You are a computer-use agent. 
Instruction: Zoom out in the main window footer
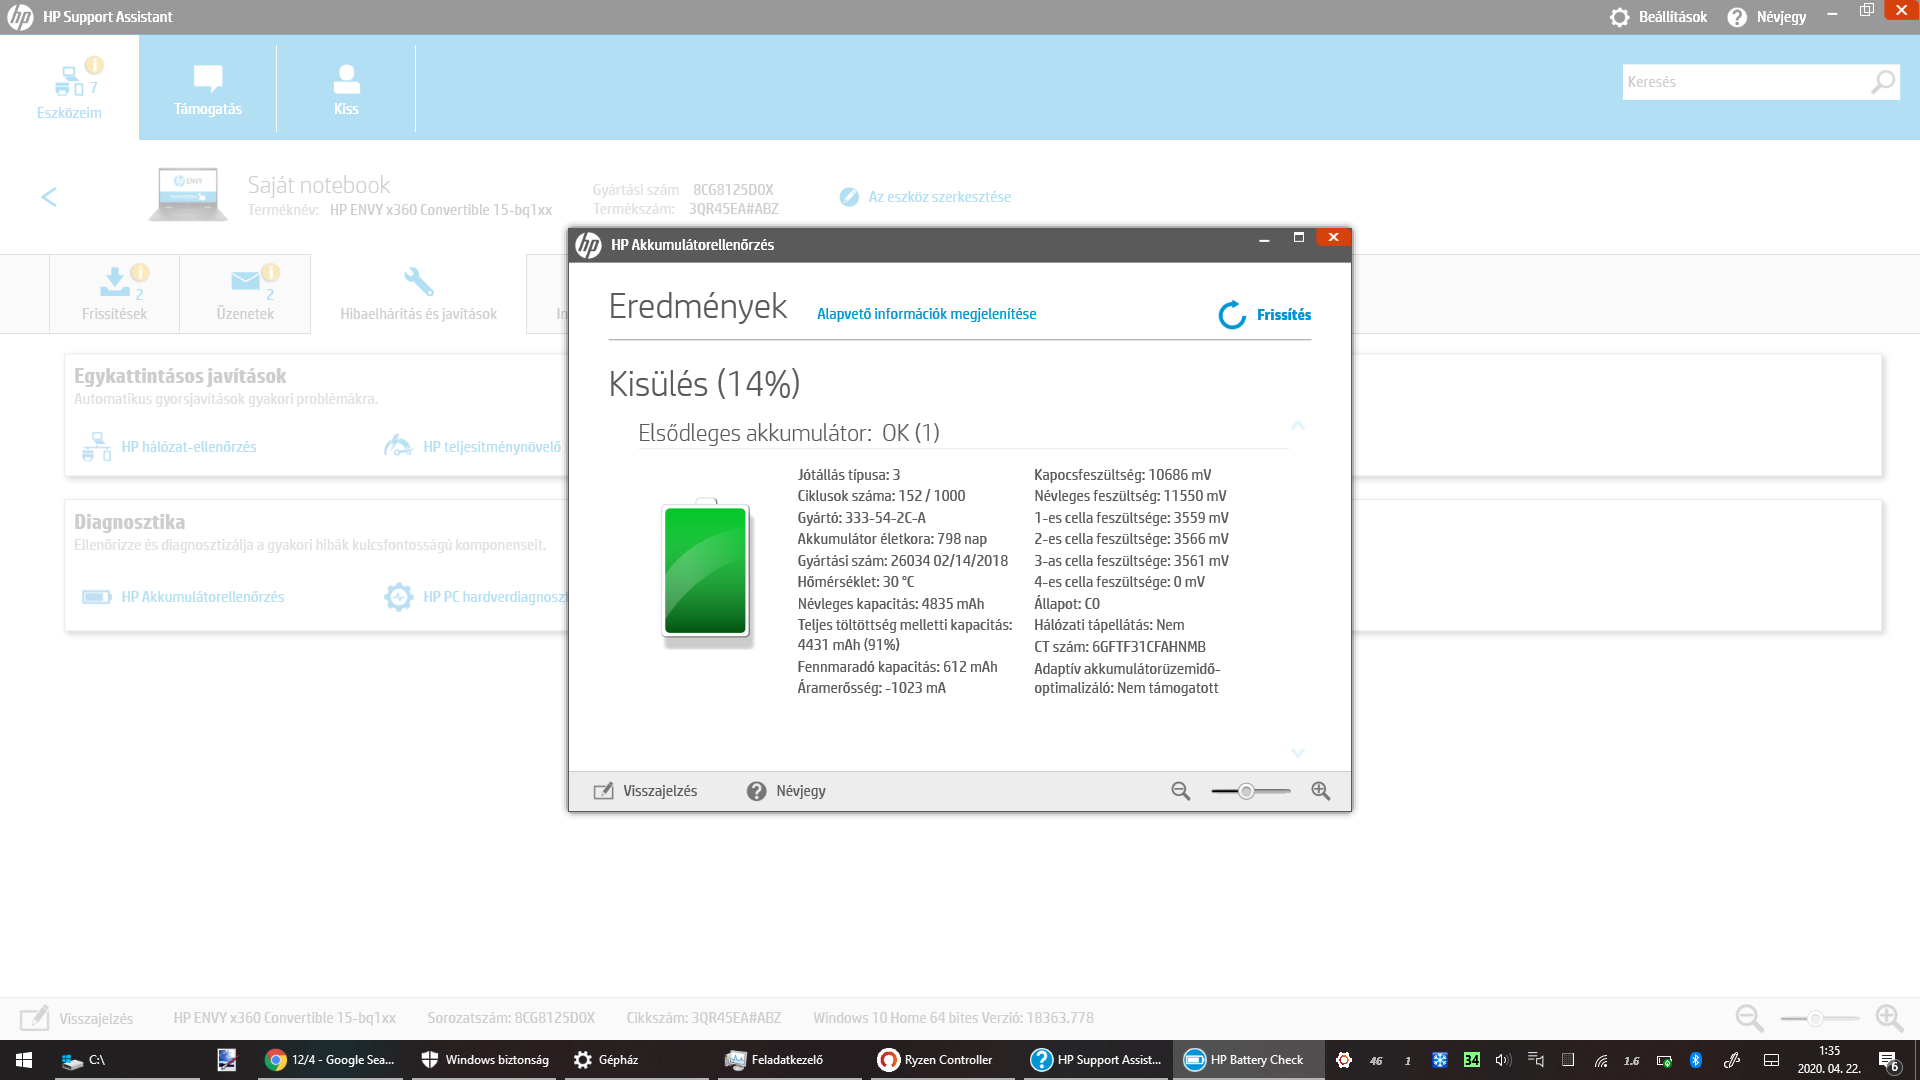click(x=1749, y=1018)
